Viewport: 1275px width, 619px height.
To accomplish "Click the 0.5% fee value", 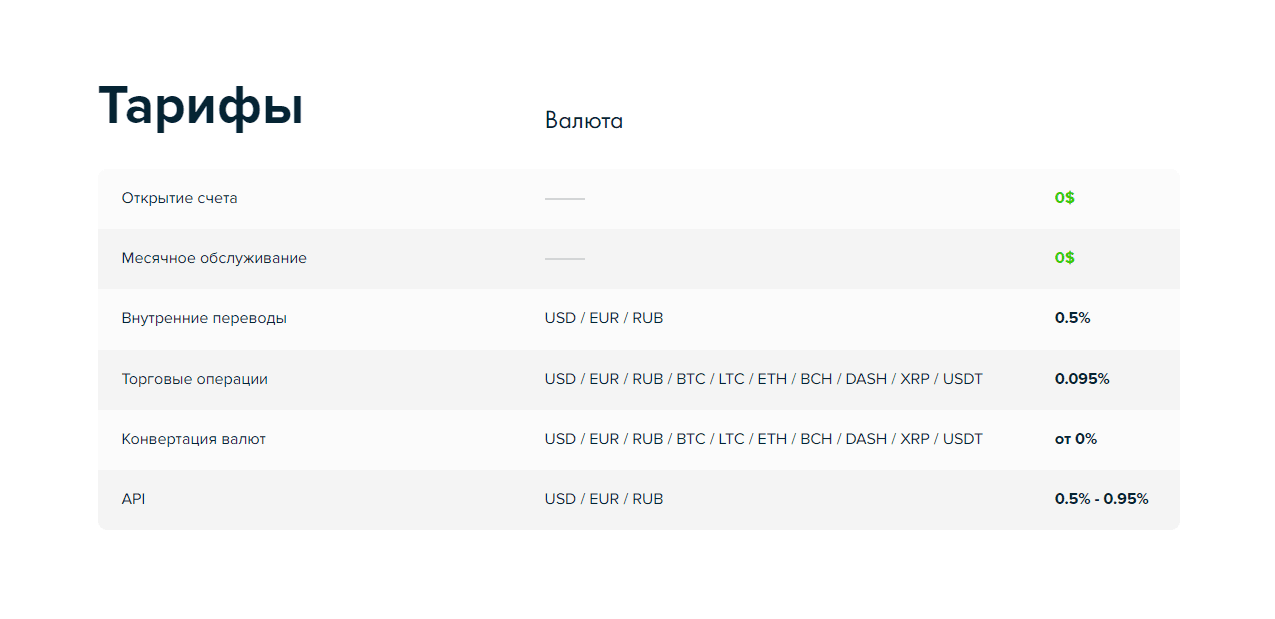I will click(x=1072, y=318).
